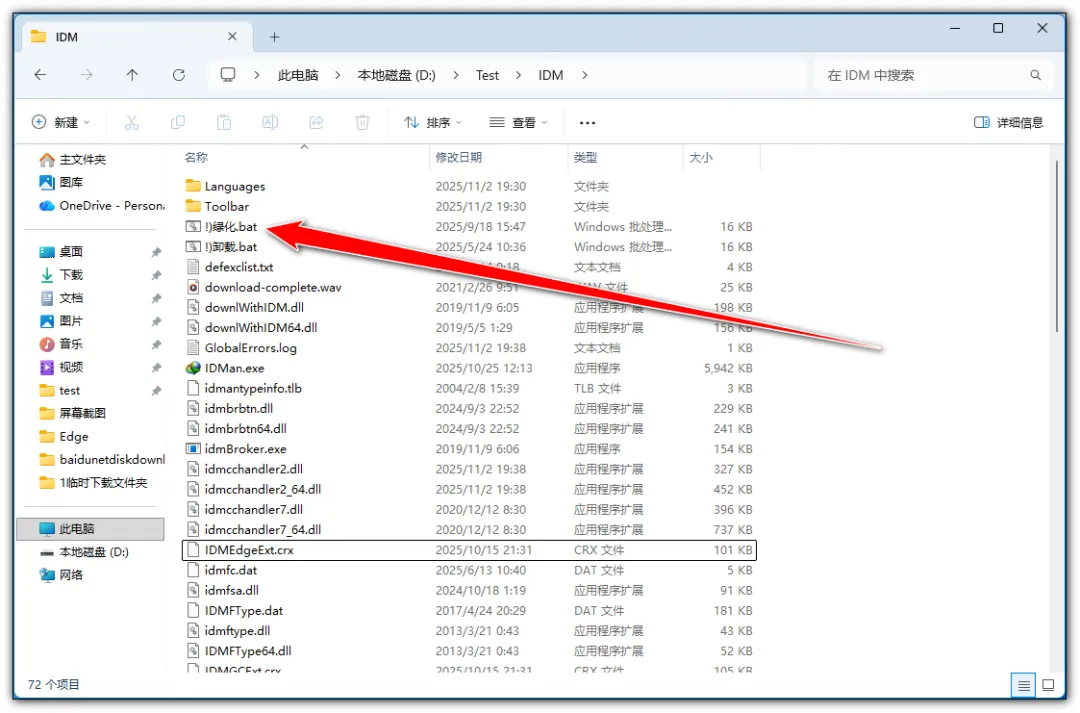
Task: Navigate to 此电脑 breadcrumb
Action: pyautogui.click(x=298, y=75)
